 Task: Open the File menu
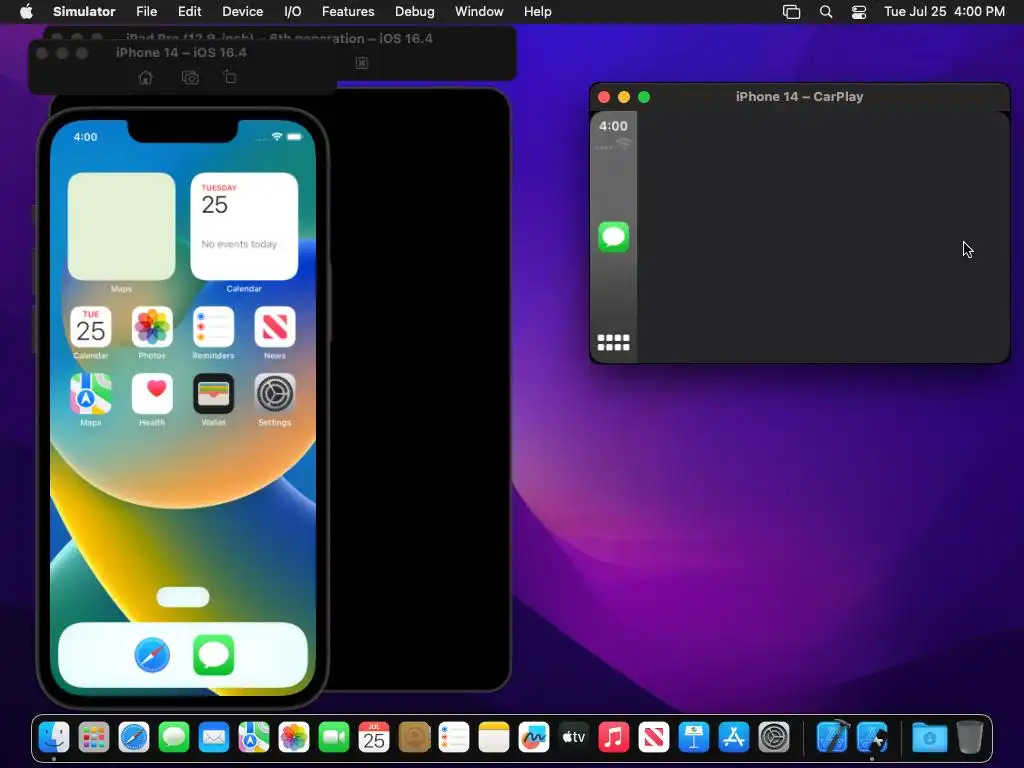tap(146, 12)
